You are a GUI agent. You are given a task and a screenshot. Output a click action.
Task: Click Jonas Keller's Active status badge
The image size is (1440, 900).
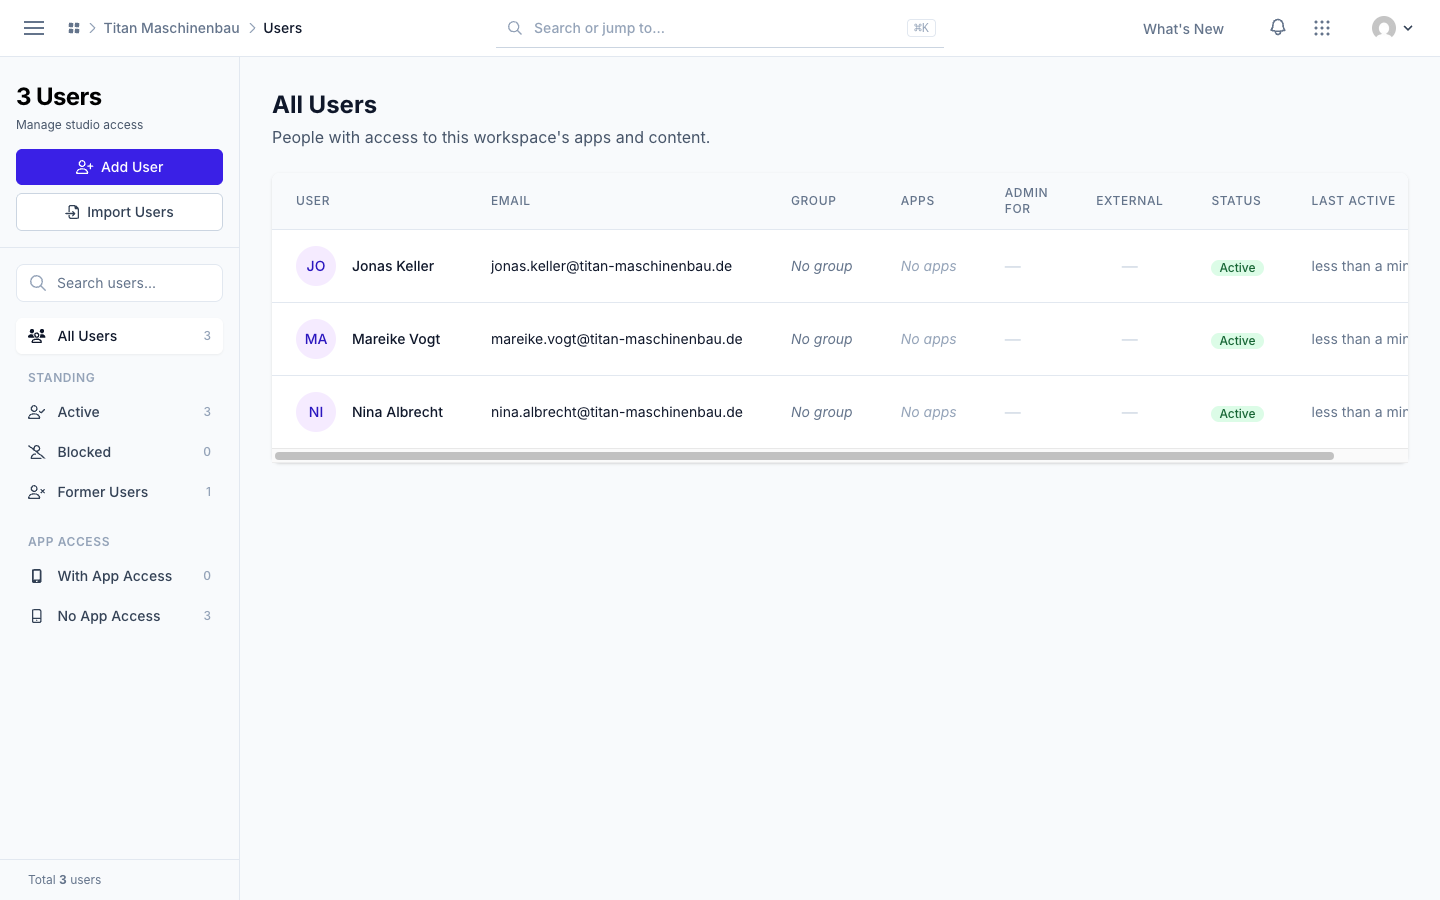(x=1237, y=267)
